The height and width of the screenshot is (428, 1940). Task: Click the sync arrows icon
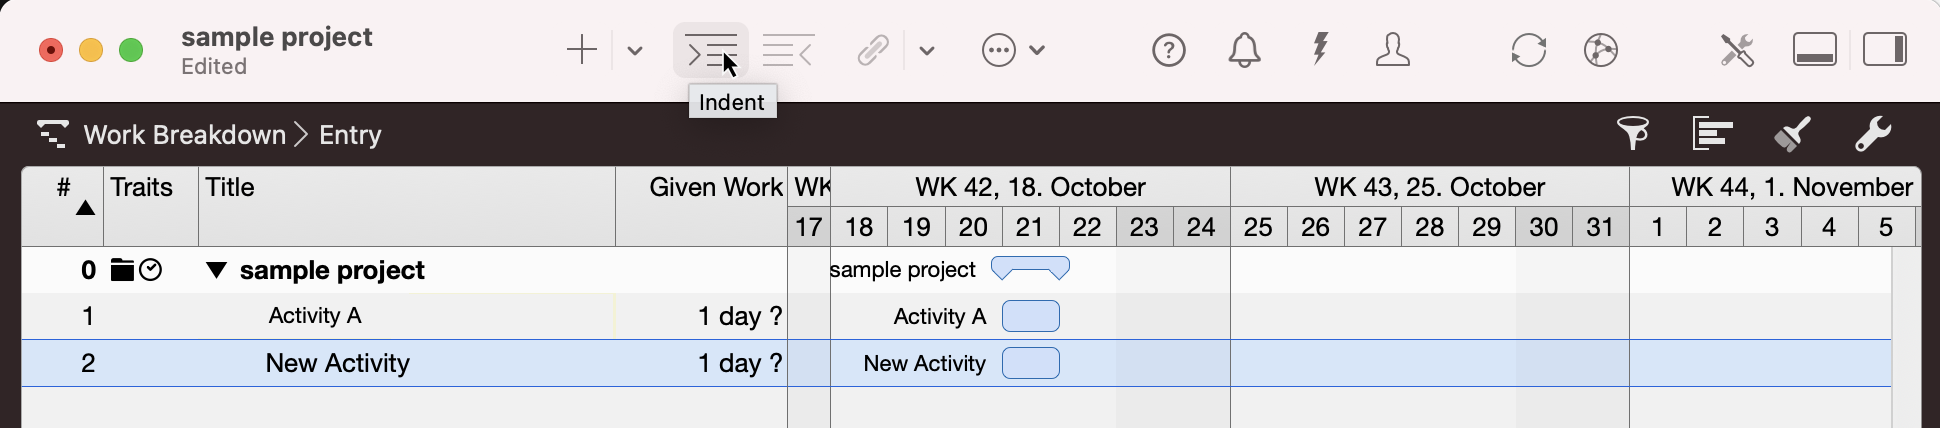(x=1528, y=50)
